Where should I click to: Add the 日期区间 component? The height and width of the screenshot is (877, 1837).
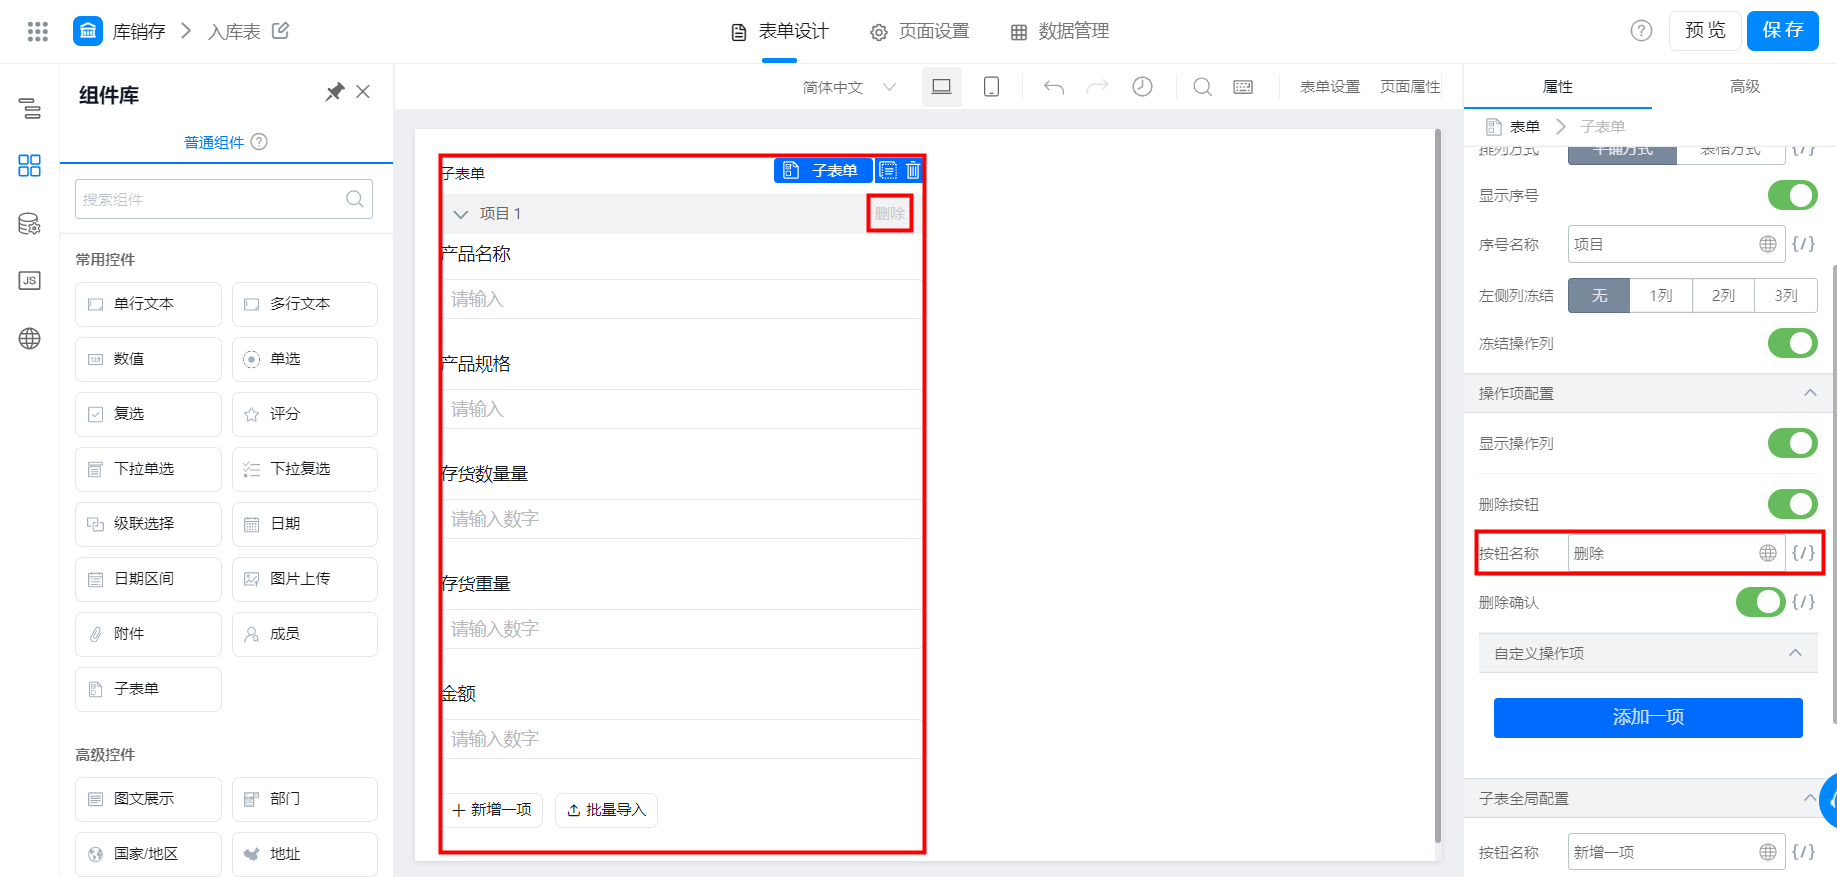click(148, 579)
